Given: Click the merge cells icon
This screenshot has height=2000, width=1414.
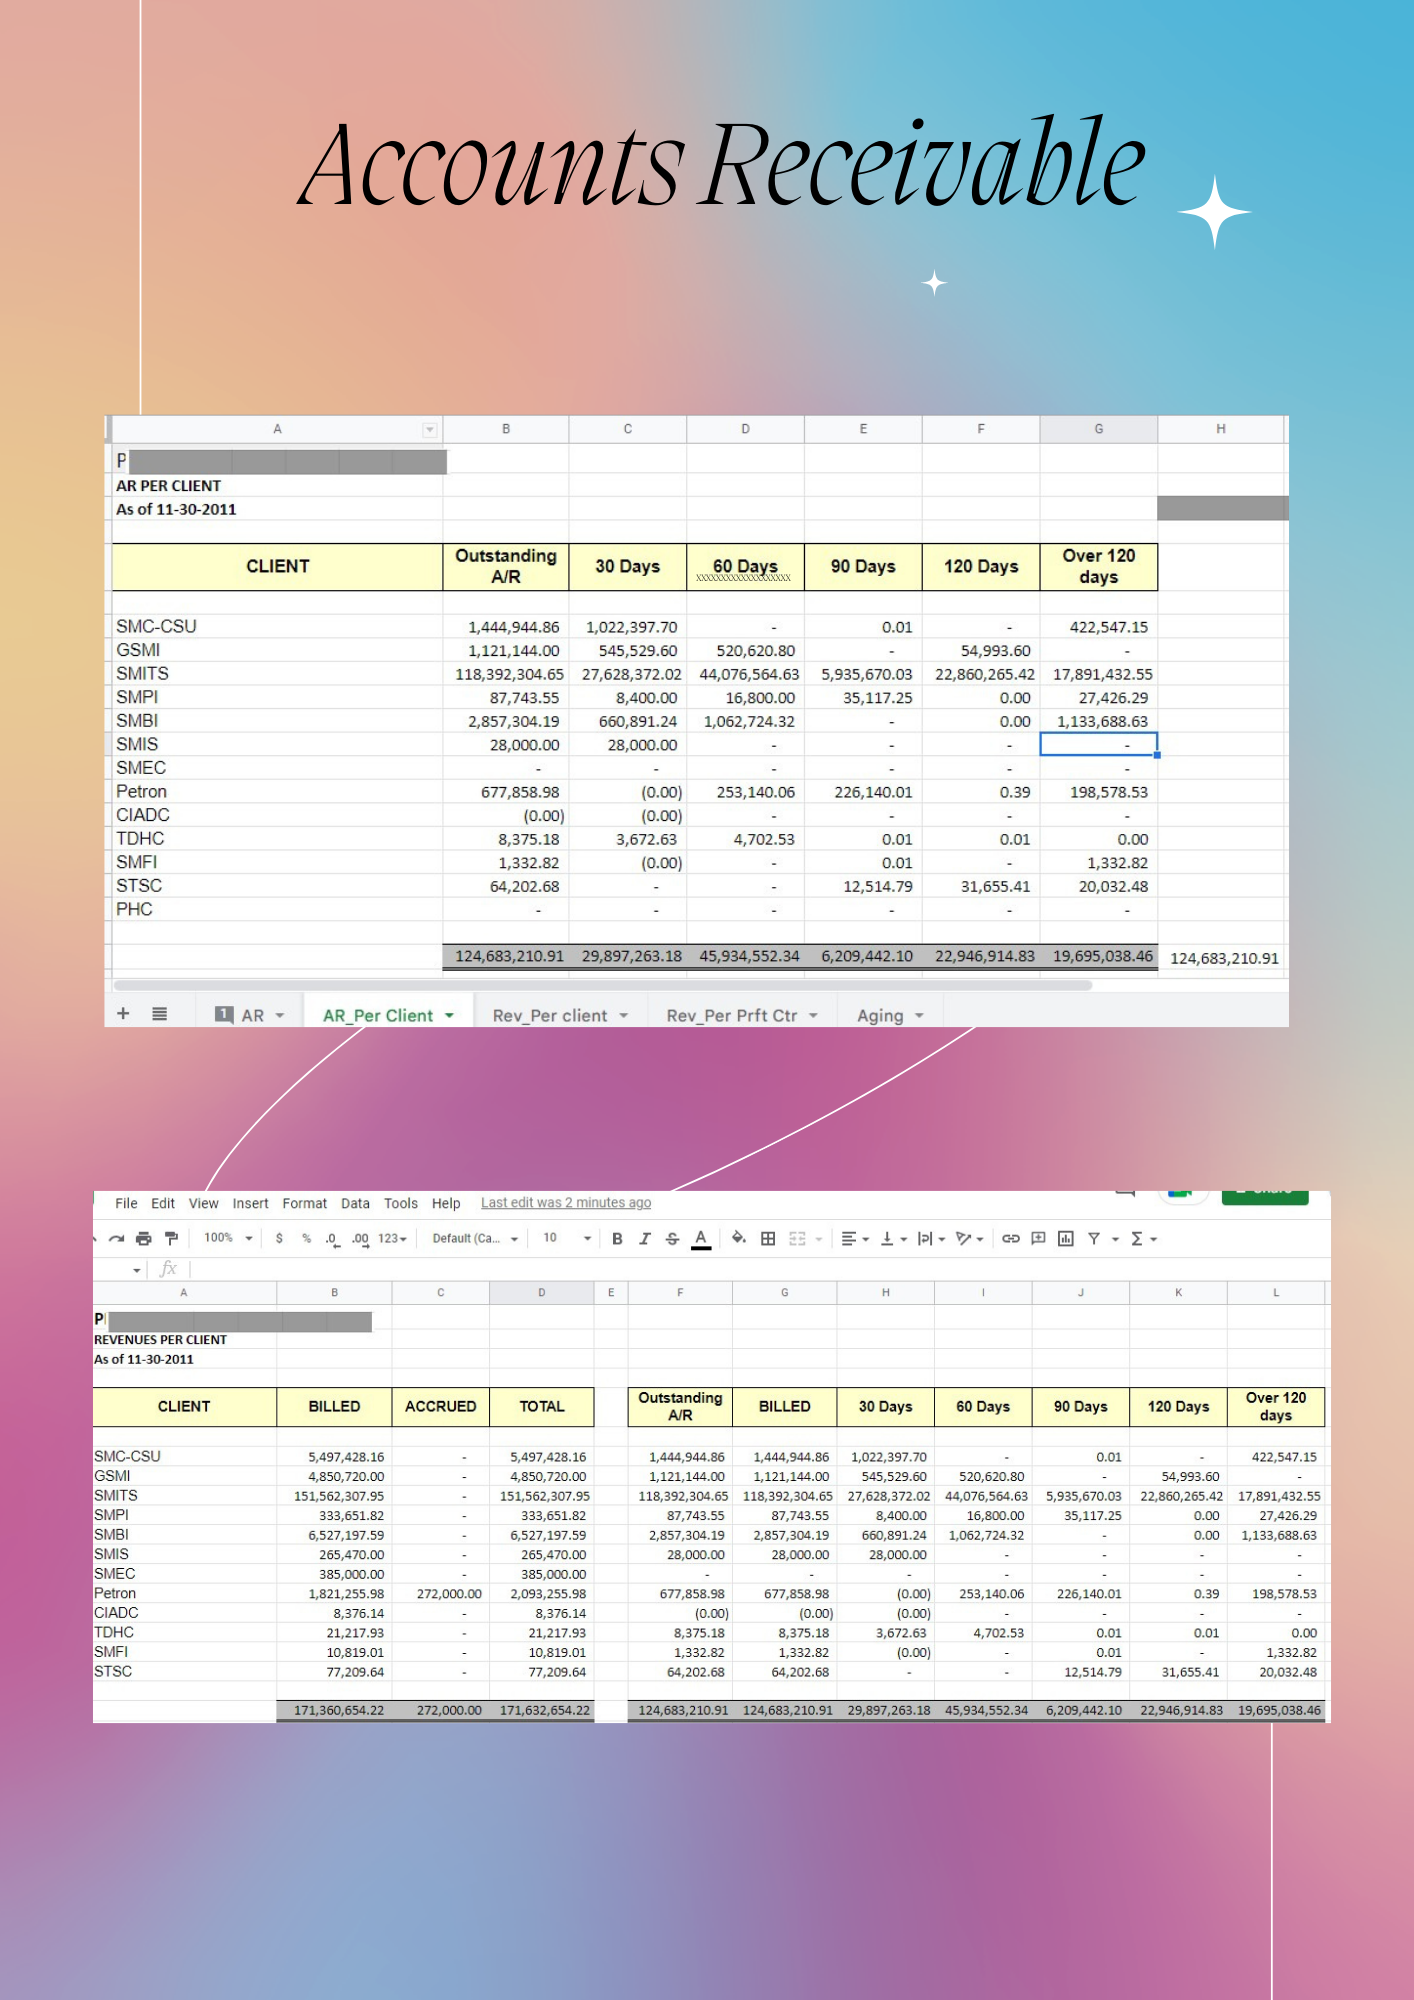Looking at the screenshot, I should (797, 1239).
